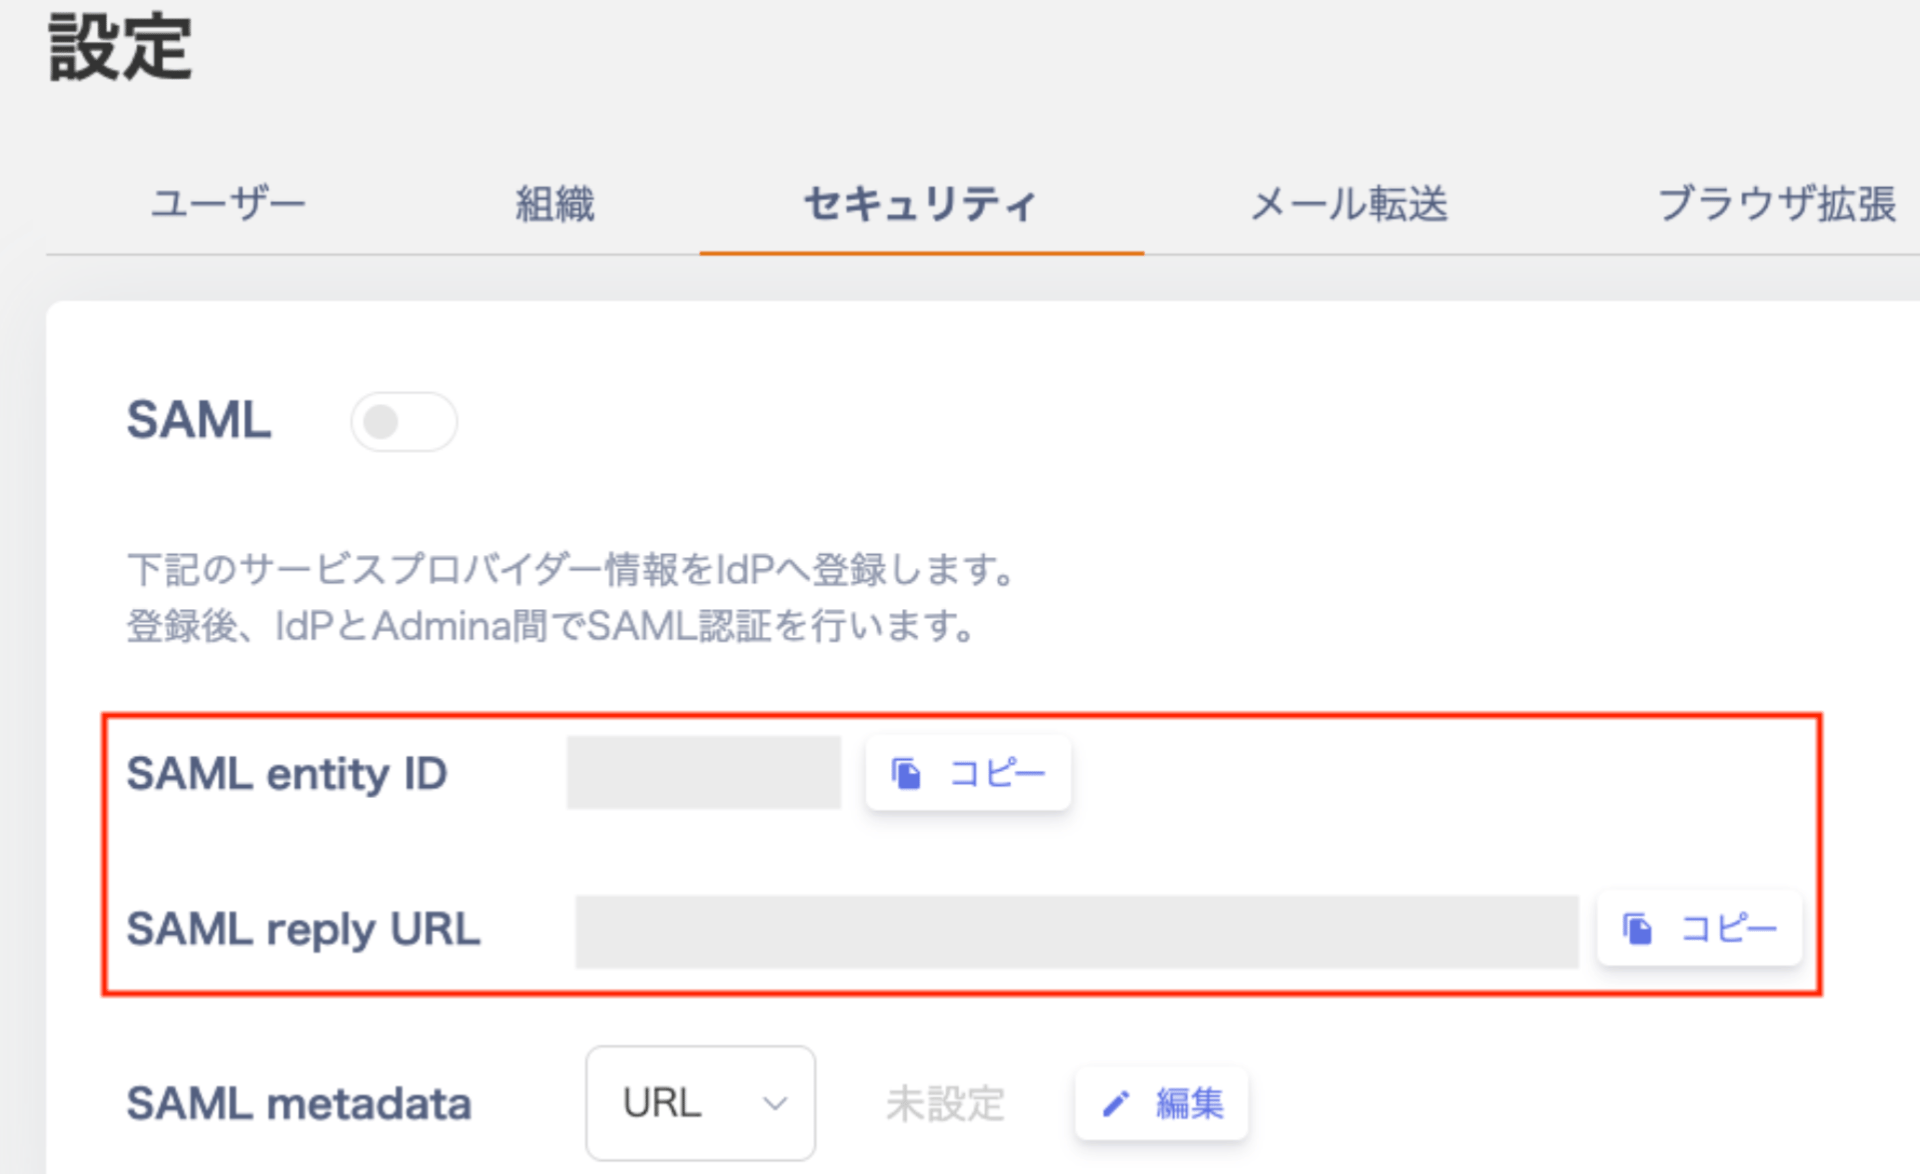1920x1174 pixels.
Task: Enable the SAML toggle switch
Action: pos(403,422)
